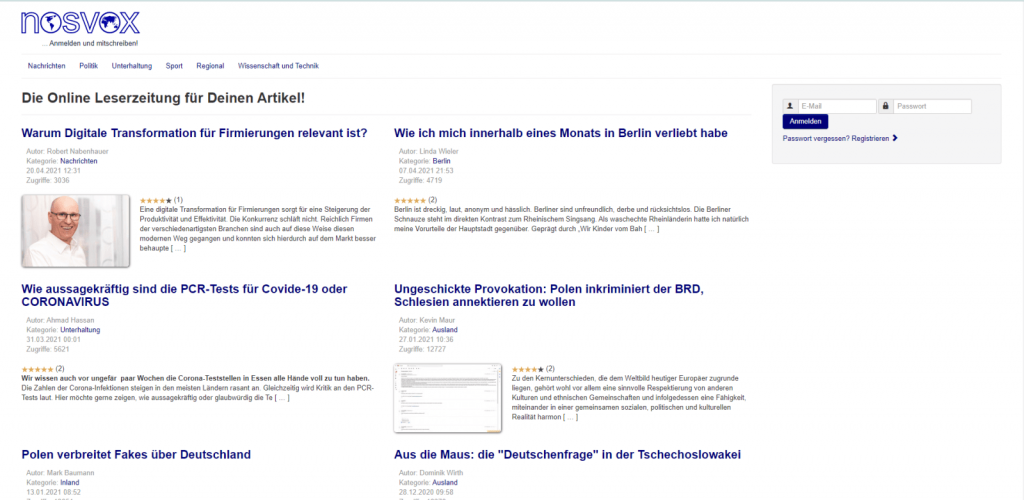Click Passwort vergessen? link

click(x=816, y=138)
